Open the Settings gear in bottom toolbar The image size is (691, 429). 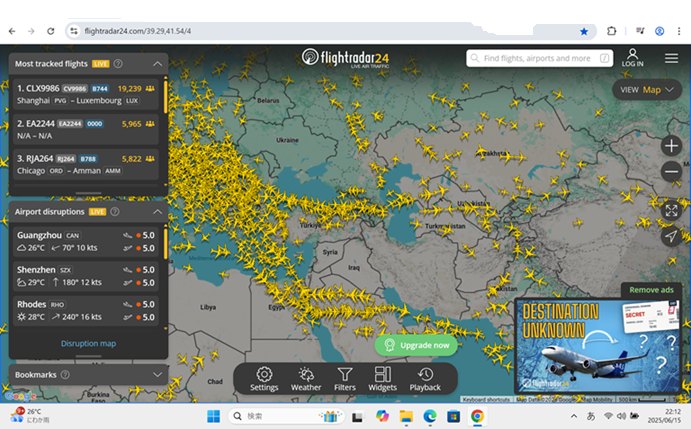pos(264,379)
